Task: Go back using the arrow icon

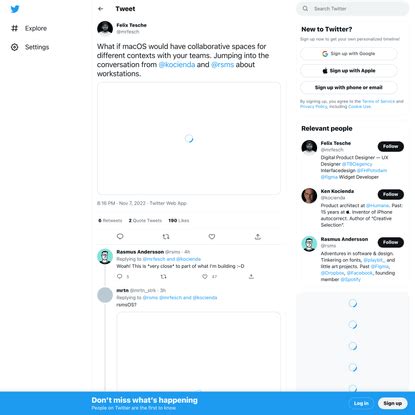Action: 101,9
